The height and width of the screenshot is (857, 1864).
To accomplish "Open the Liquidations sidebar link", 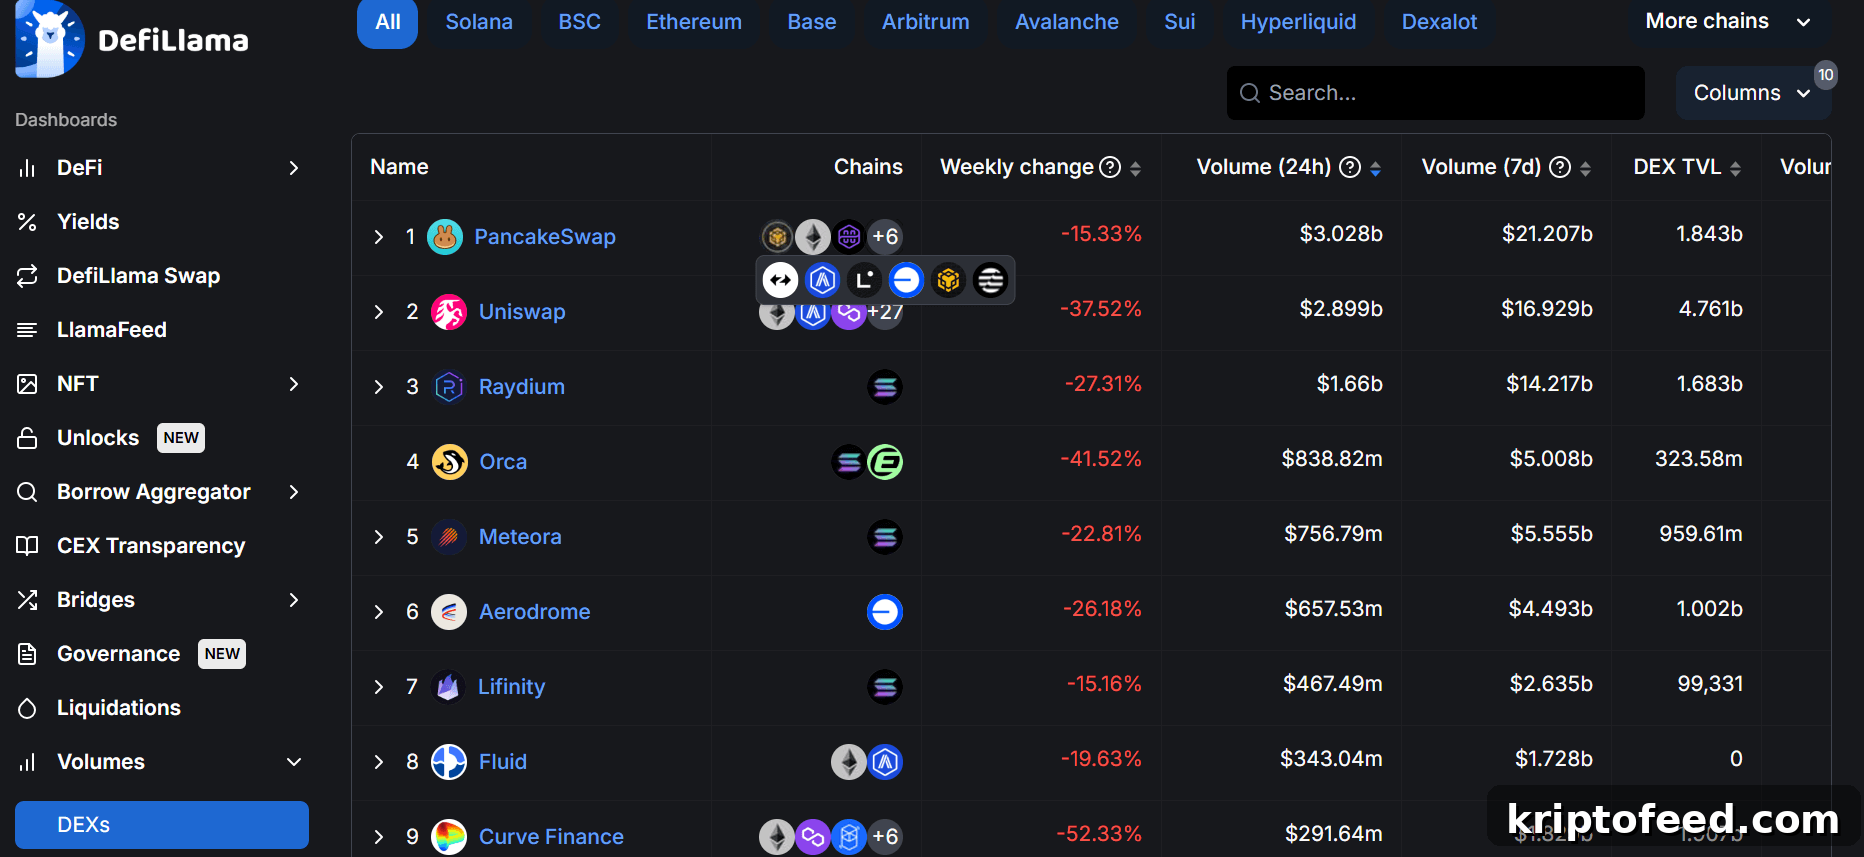I will click(119, 708).
